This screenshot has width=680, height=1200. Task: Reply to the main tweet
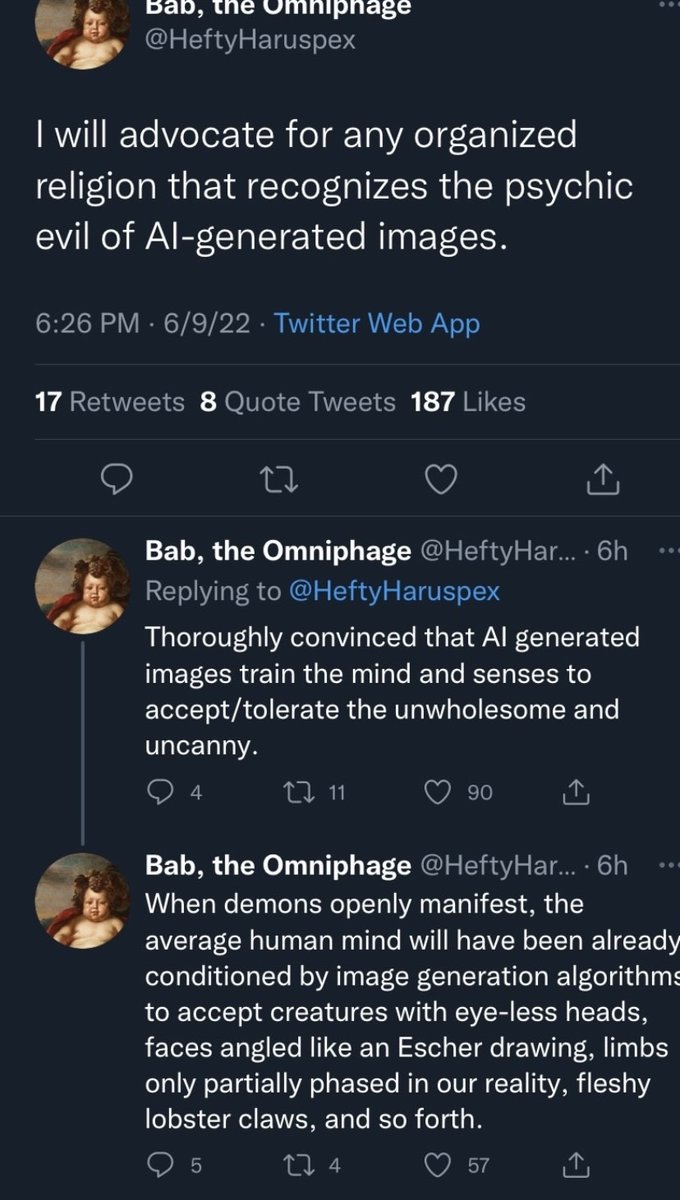[x=118, y=481]
